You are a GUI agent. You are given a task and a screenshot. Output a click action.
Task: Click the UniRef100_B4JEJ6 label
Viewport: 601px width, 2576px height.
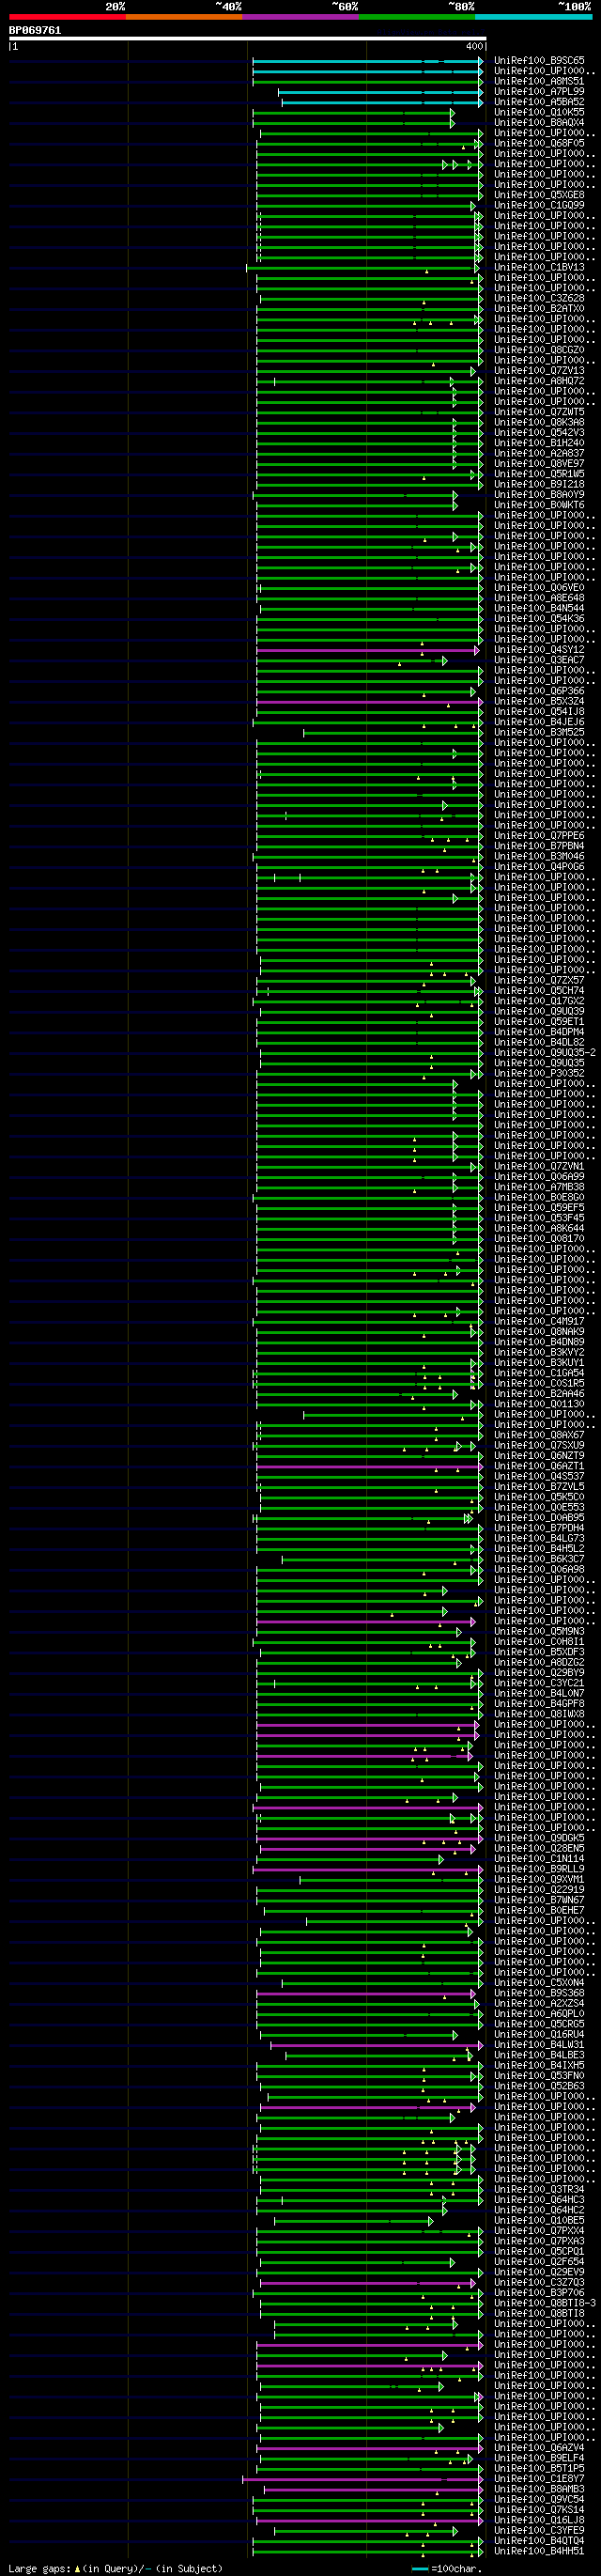pos(539,722)
